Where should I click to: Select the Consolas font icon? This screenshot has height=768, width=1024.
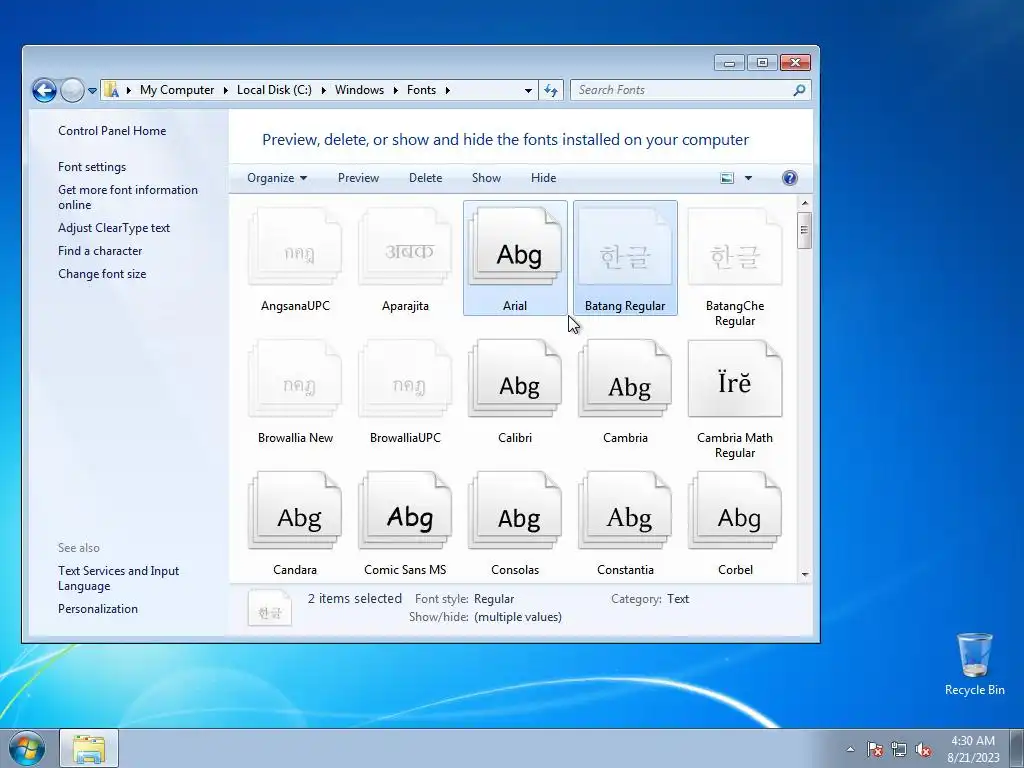[515, 511]
